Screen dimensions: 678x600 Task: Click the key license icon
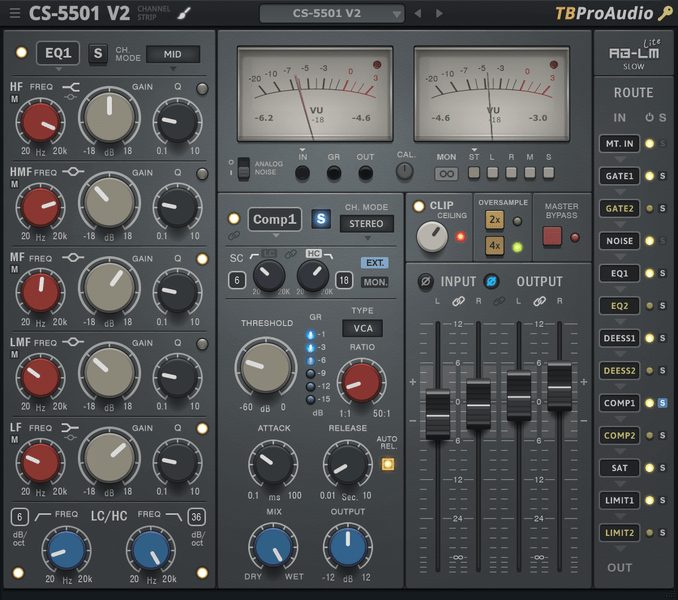[x=665, y=13]
